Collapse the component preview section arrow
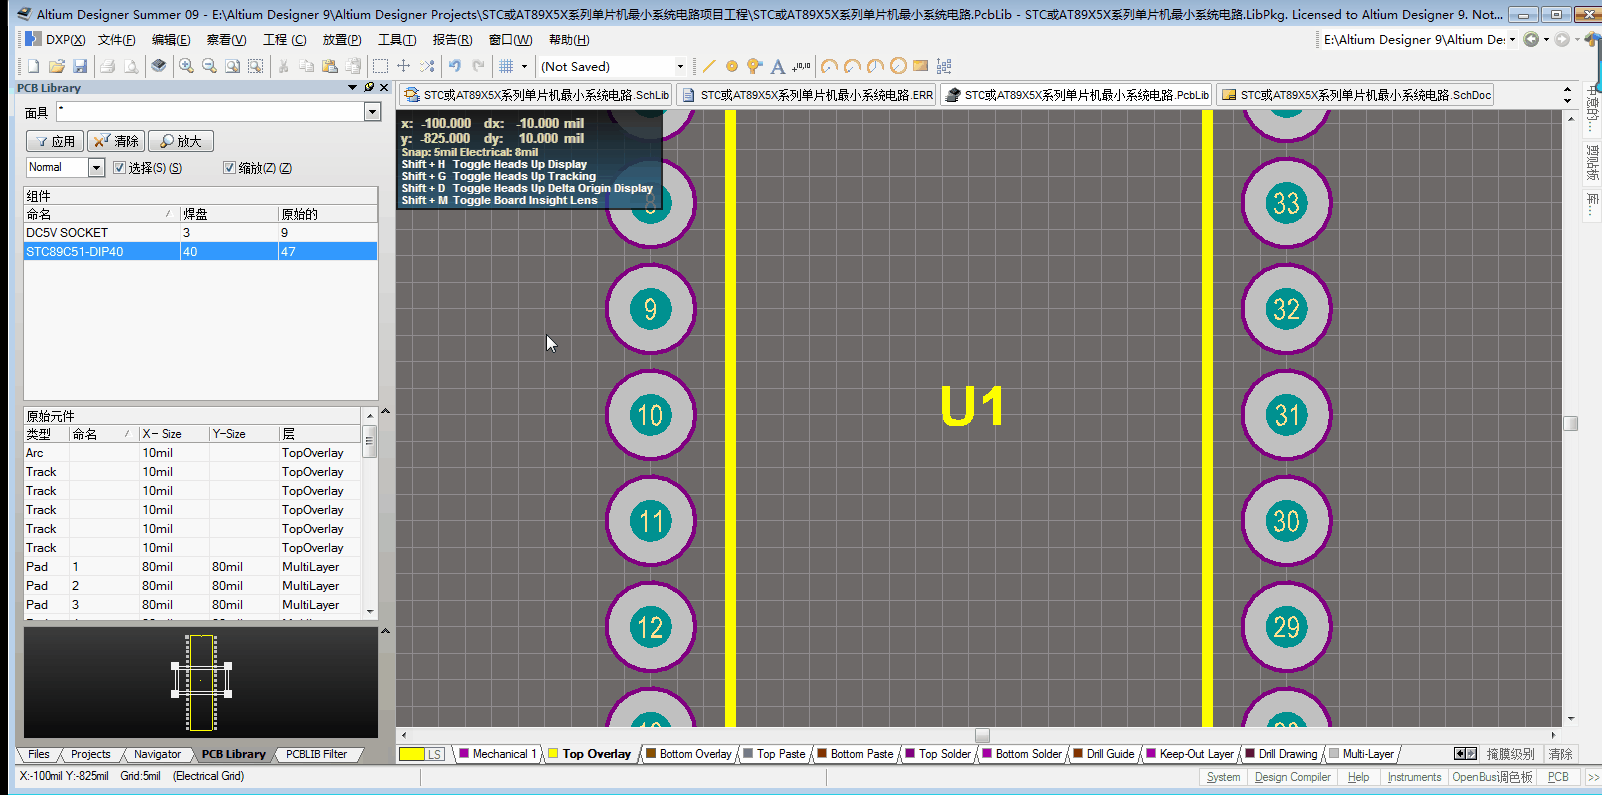 [x=385, y=631]
